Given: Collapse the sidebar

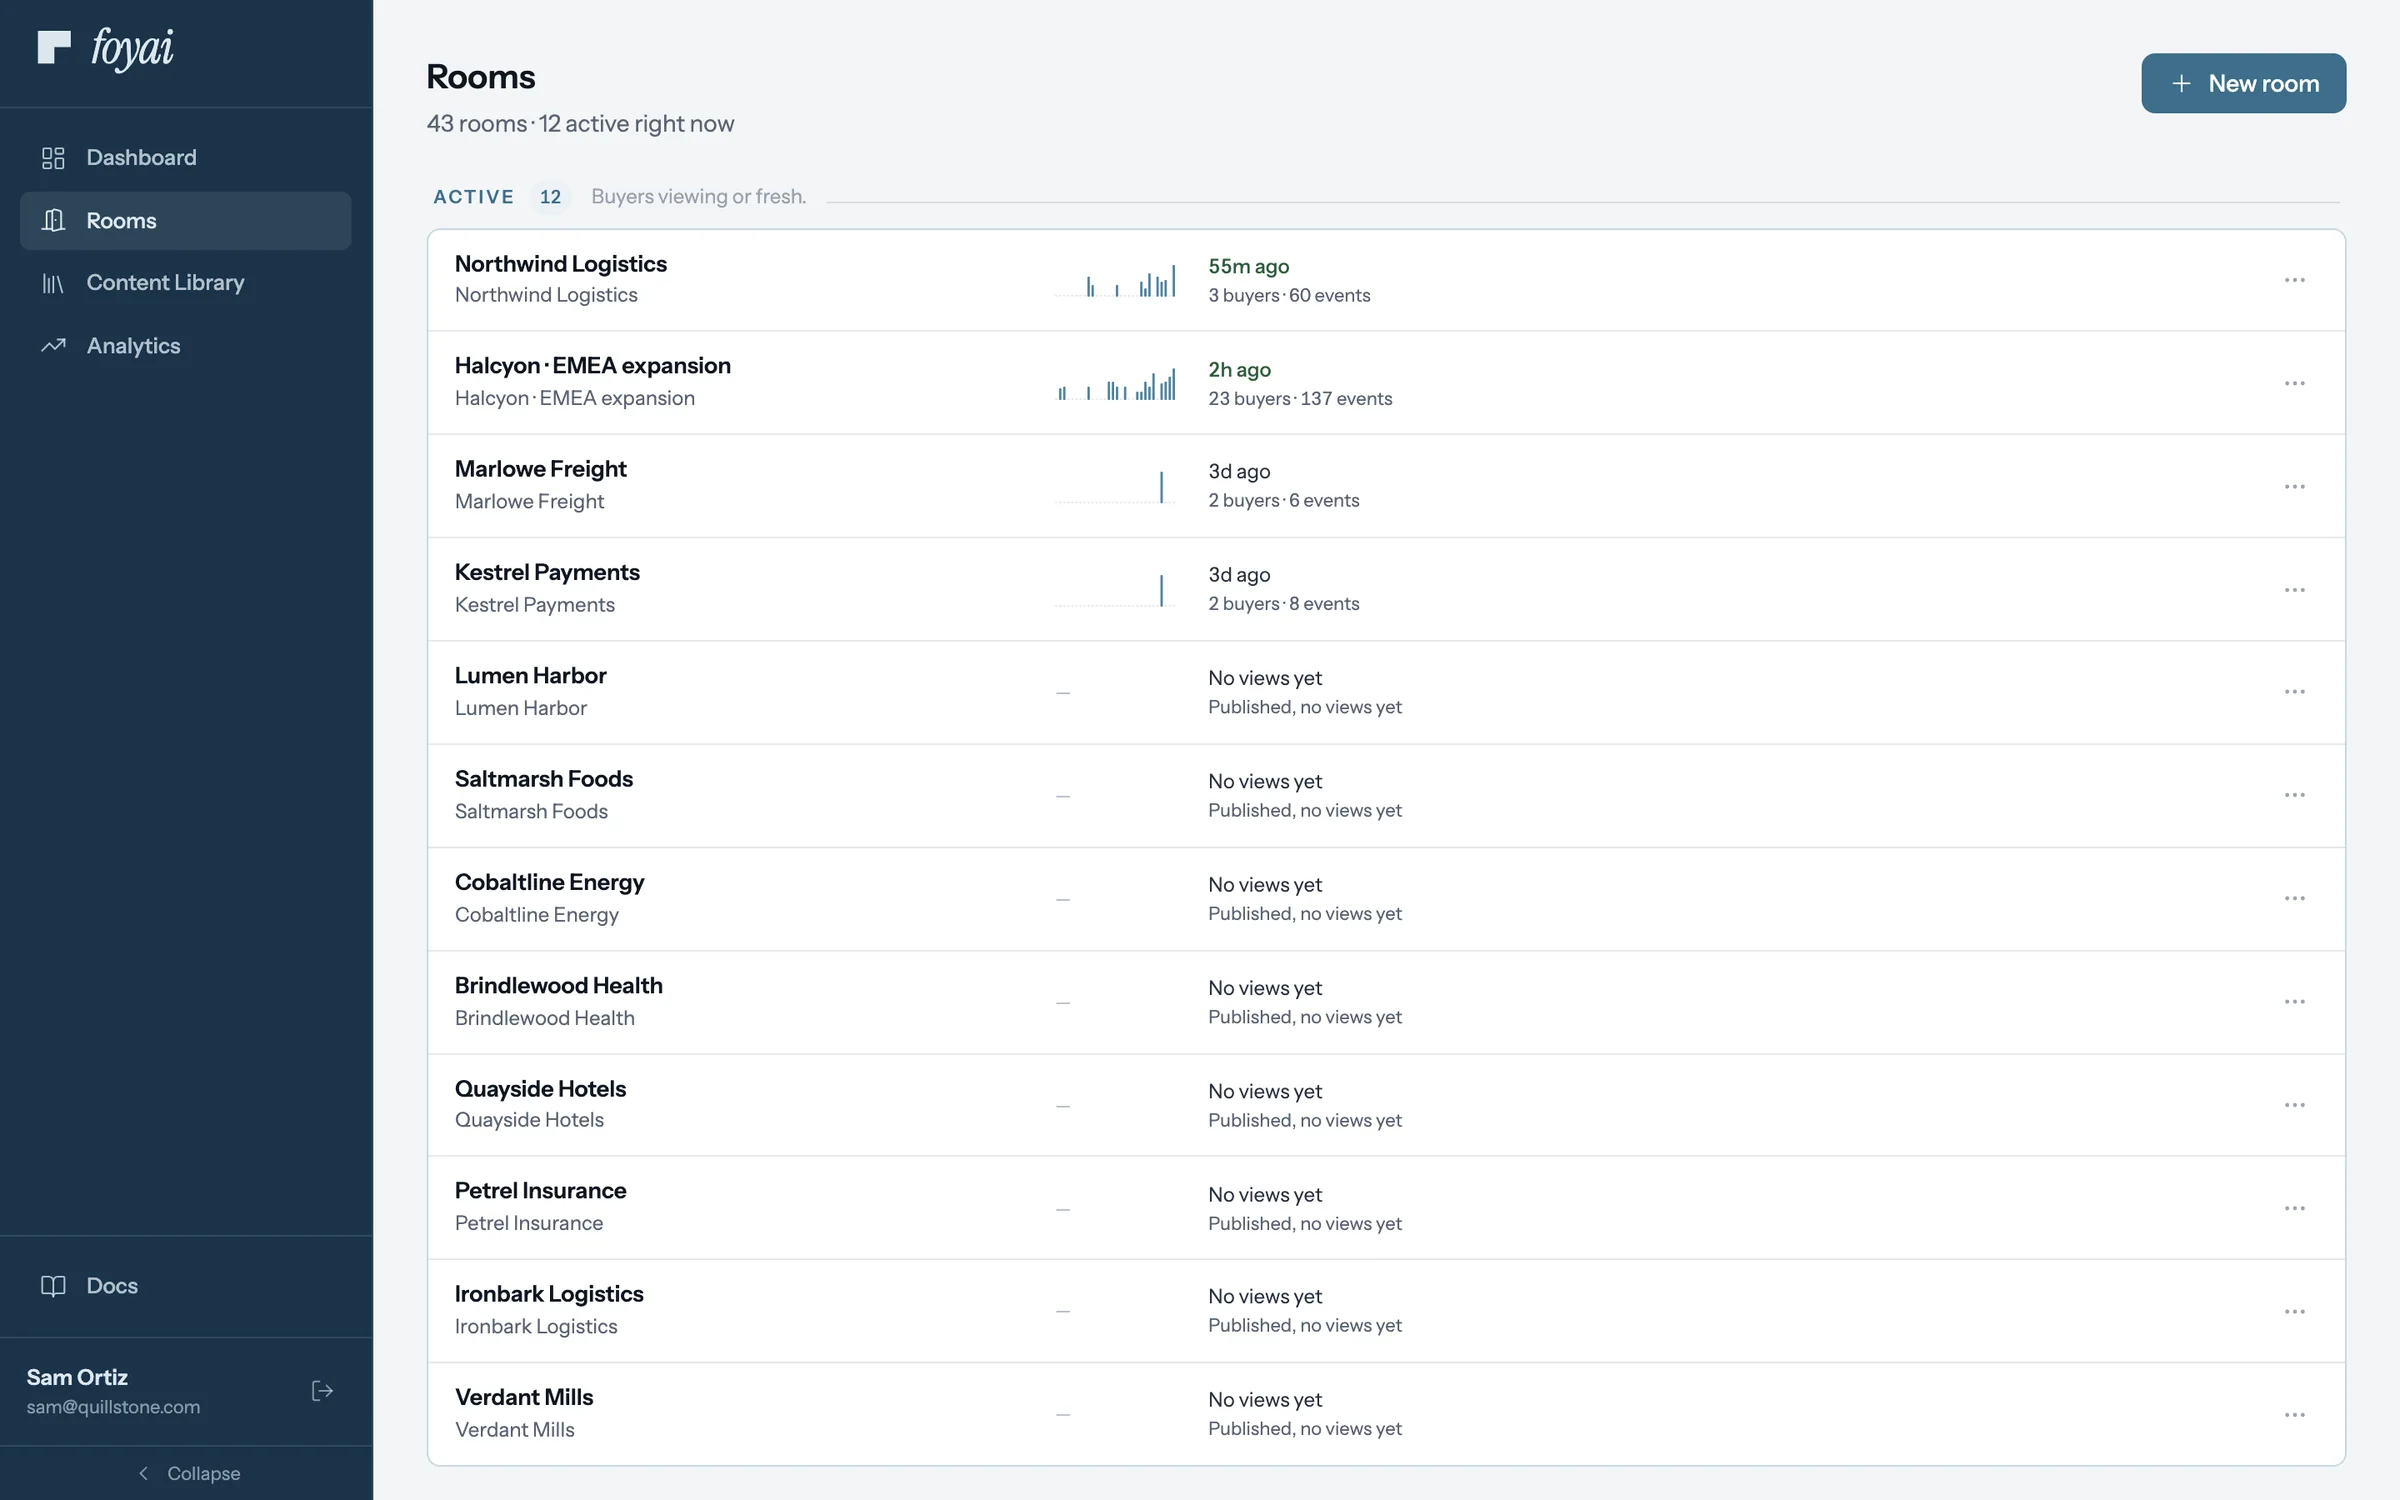Looking at the screenshot, I should (187, 1473).
